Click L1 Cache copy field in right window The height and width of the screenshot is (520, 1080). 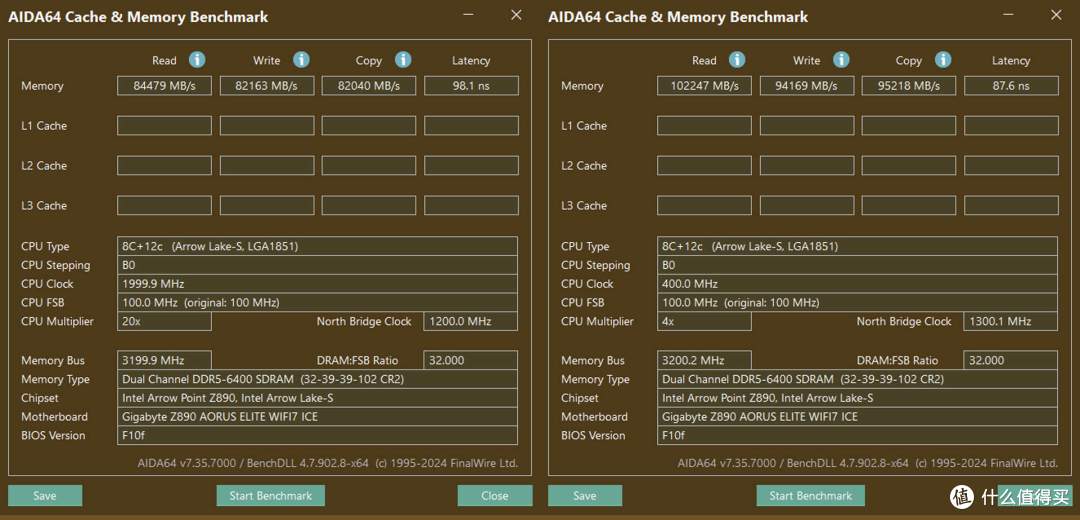tap(908, 125)
